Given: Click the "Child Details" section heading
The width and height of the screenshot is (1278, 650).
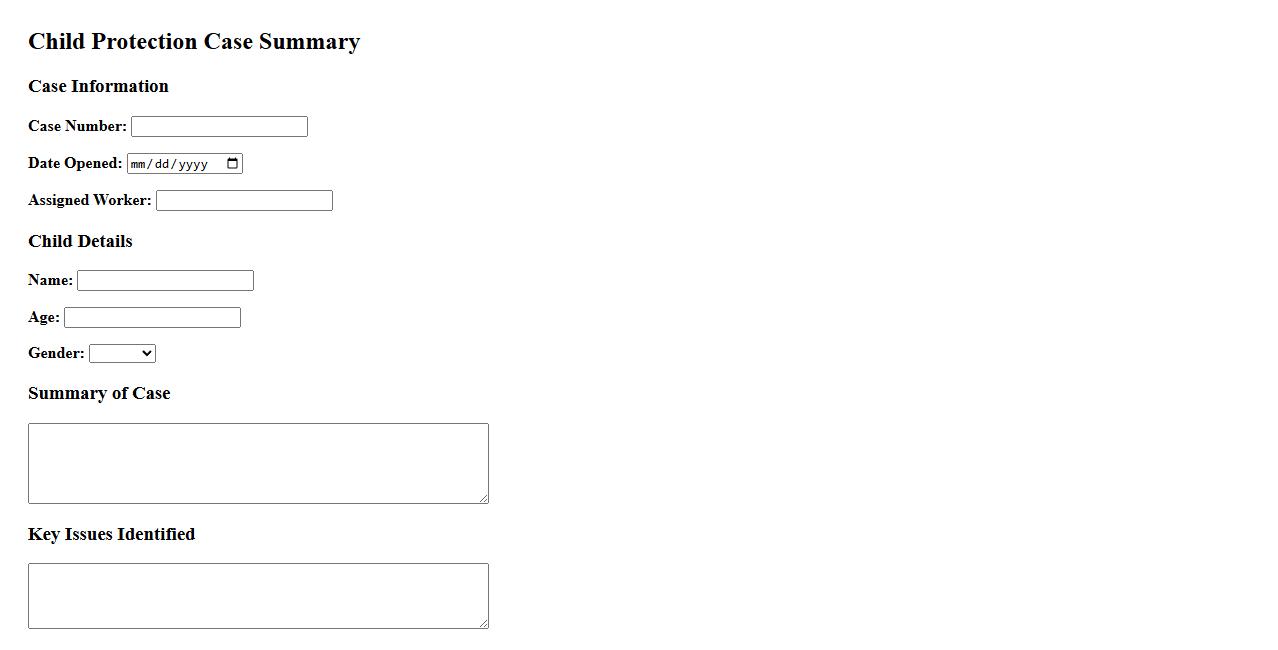Looking at the screenshot, I should pos(80,241).
